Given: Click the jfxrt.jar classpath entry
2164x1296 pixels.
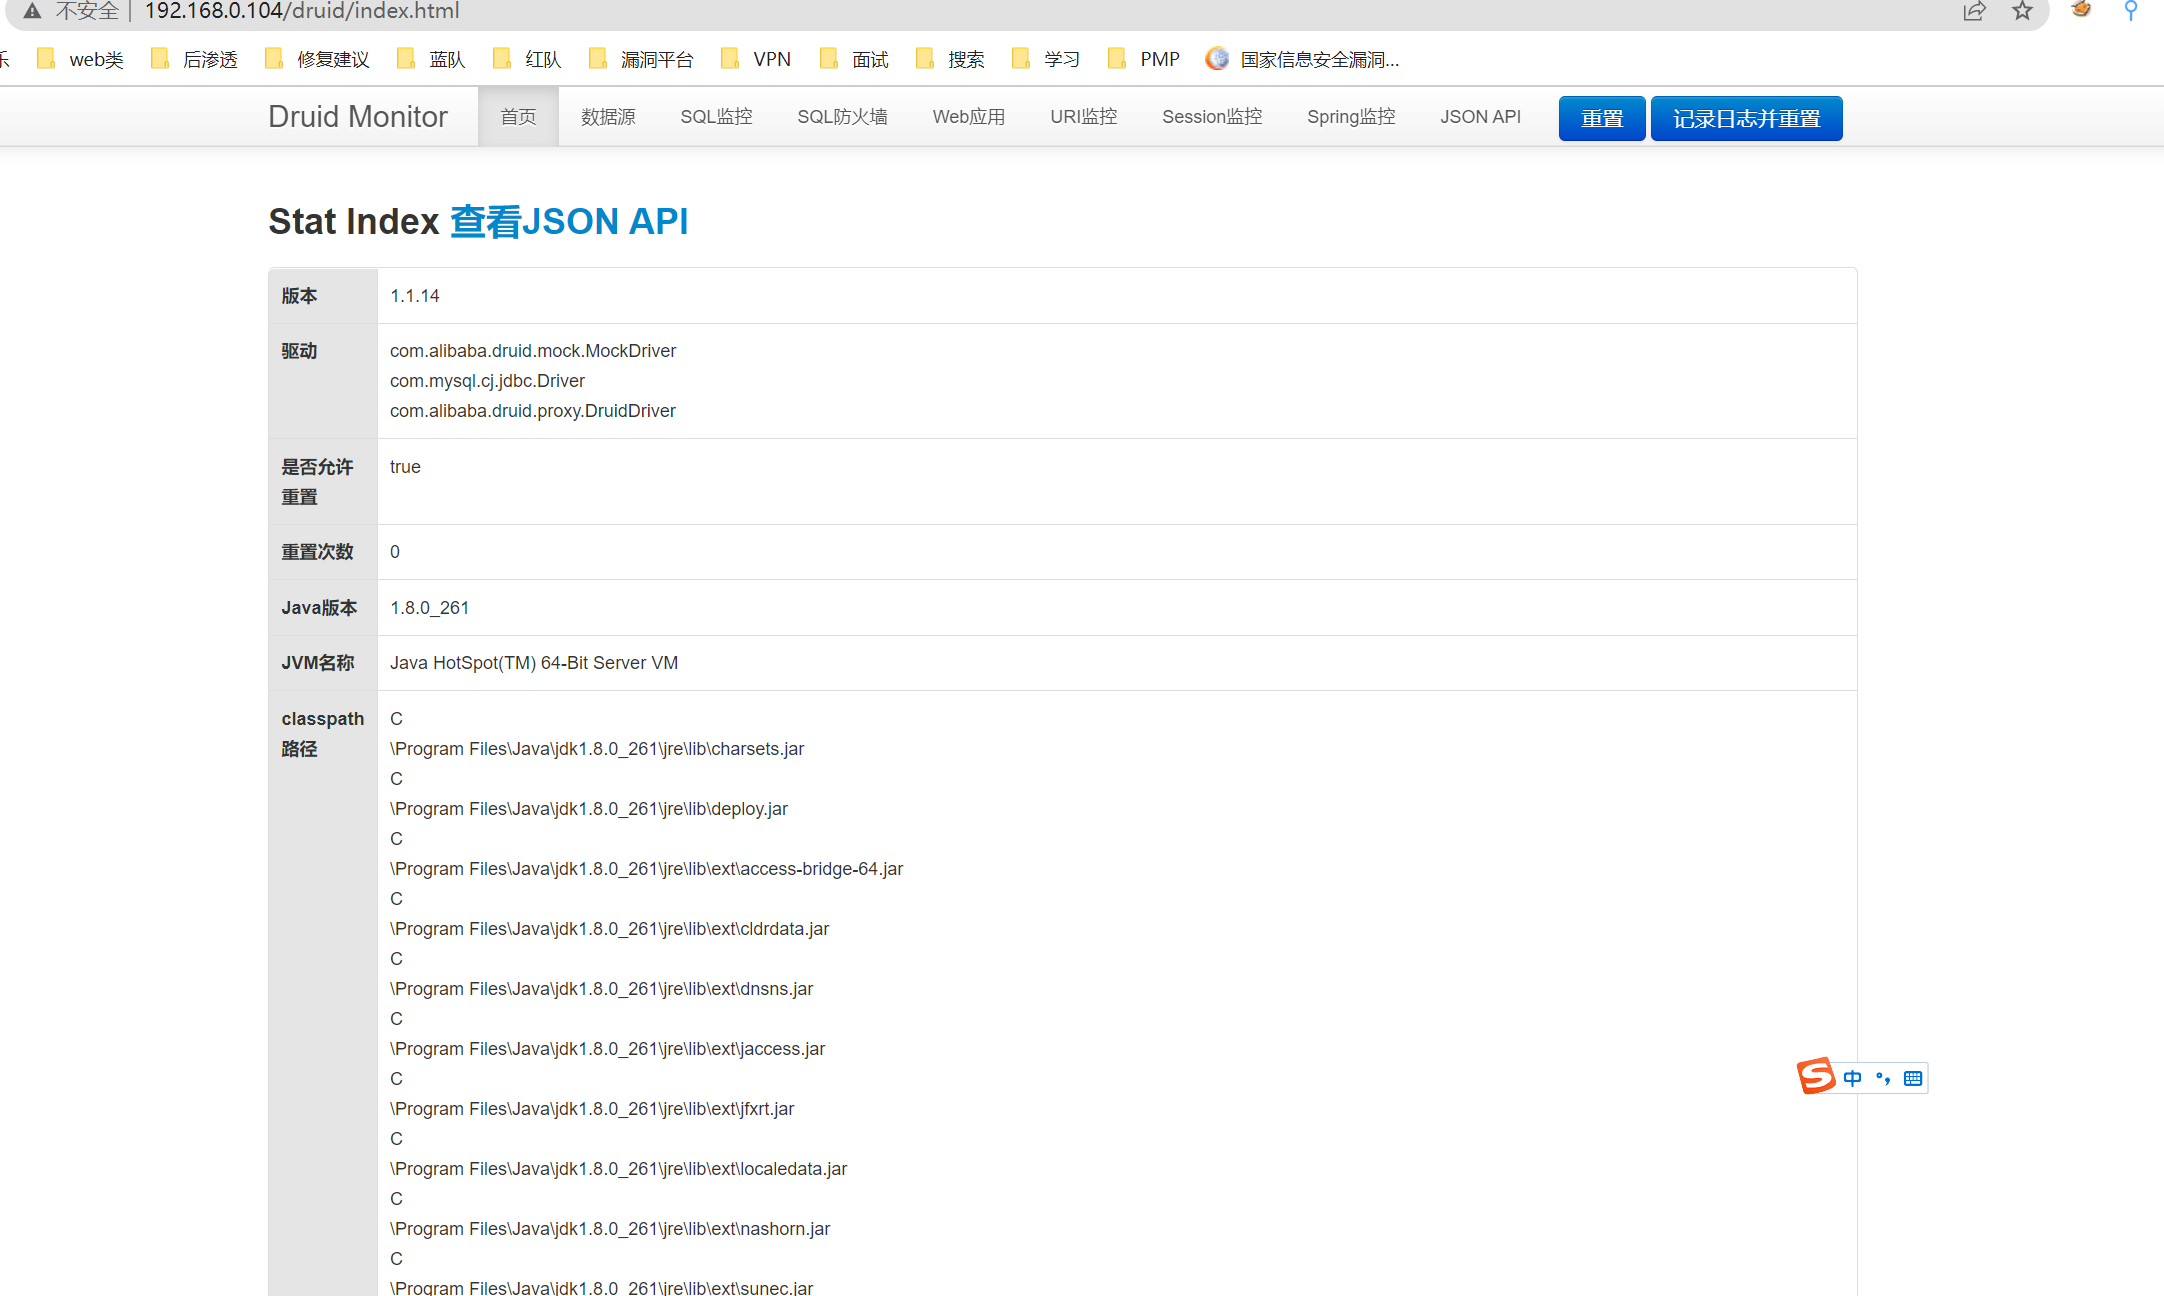Looking at the screenshot, I should [x=592, y=1109].
